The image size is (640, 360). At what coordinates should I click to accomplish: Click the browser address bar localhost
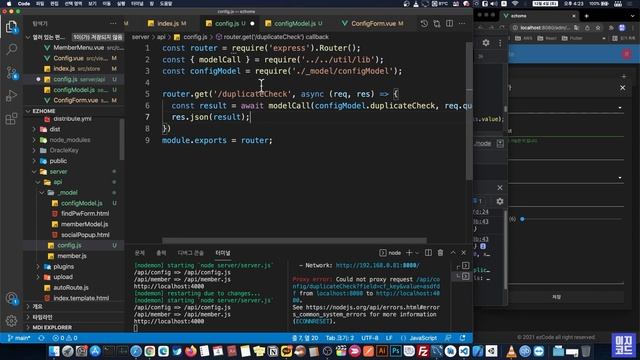pyautogui.click(x=544, y=28)
